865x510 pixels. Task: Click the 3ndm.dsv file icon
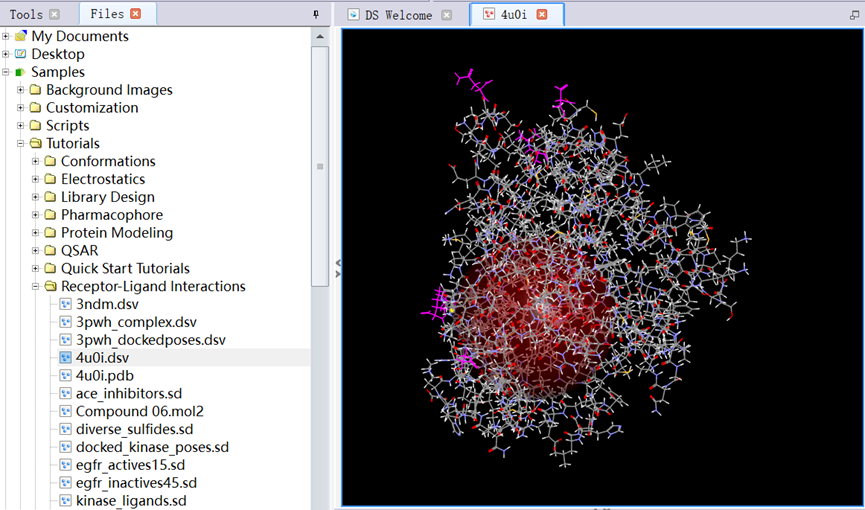[x=66, y=304]
